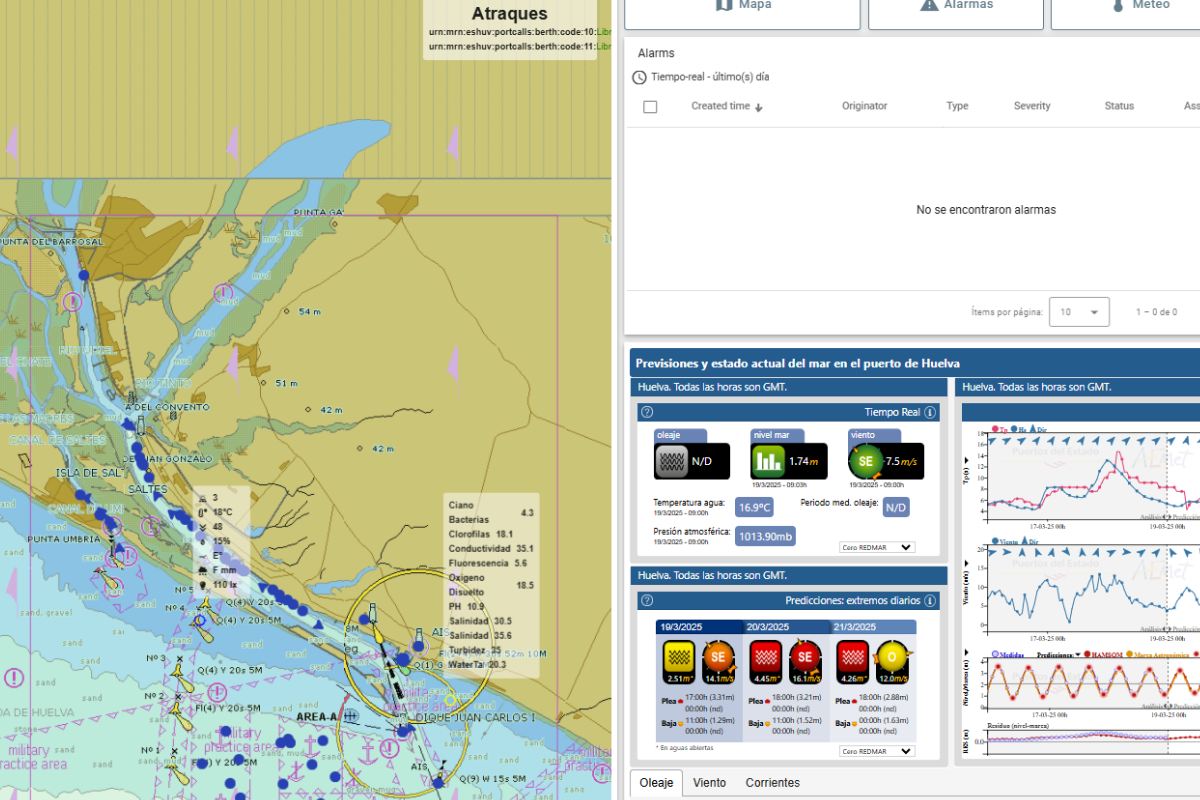Click the Severity column header
This screenshot has height=800, width=1200.
click(x=1032, y=106)
